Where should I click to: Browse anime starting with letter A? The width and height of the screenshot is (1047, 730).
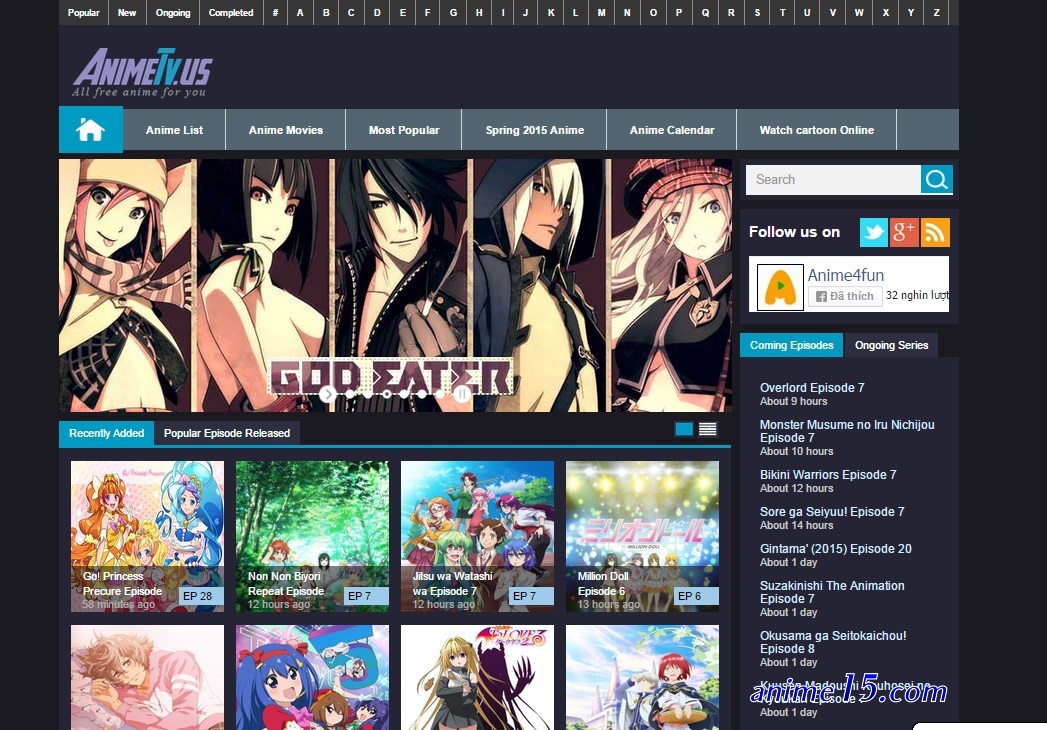pos(300,13)
